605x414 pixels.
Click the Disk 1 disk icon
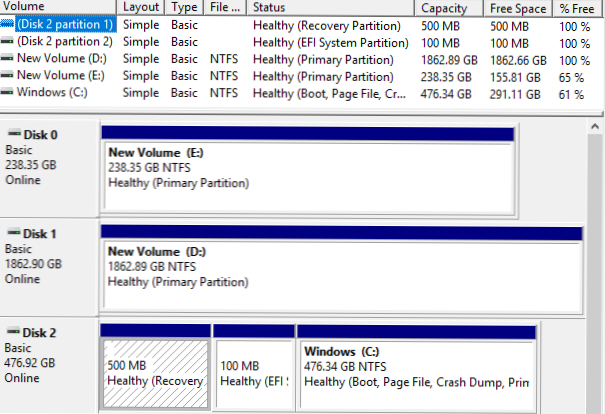(14, 233)
